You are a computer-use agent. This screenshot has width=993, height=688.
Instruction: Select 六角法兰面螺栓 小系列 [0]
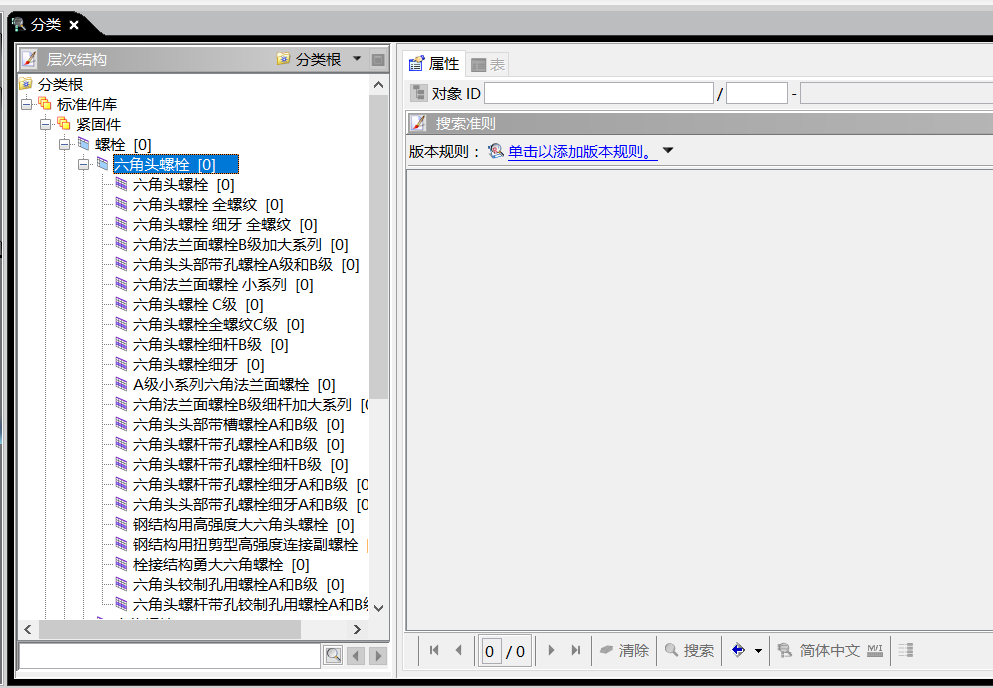[223, 285]
